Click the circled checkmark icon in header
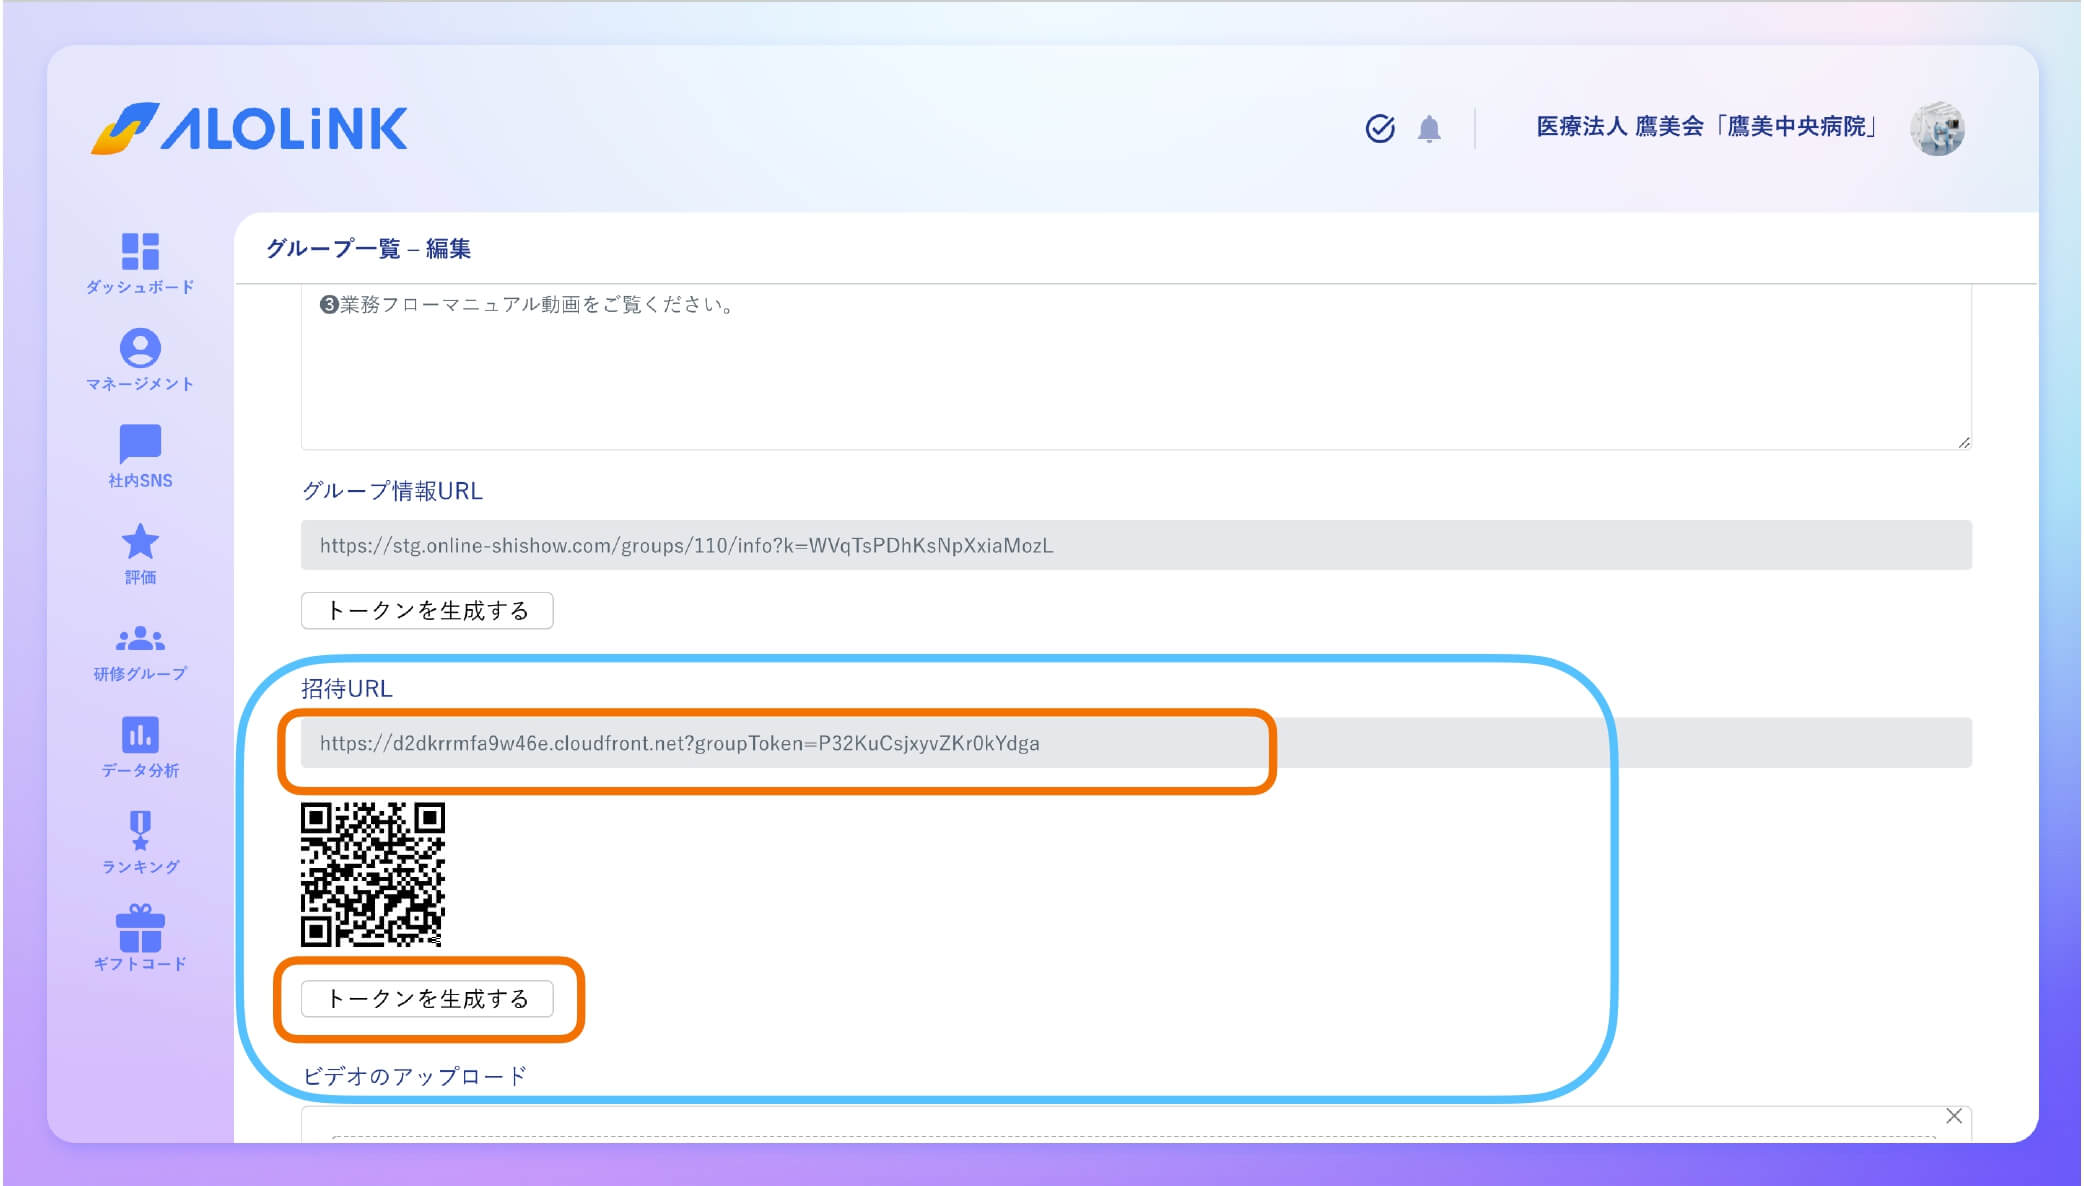This screenshot has width=2084, height=1186. 1380,128
